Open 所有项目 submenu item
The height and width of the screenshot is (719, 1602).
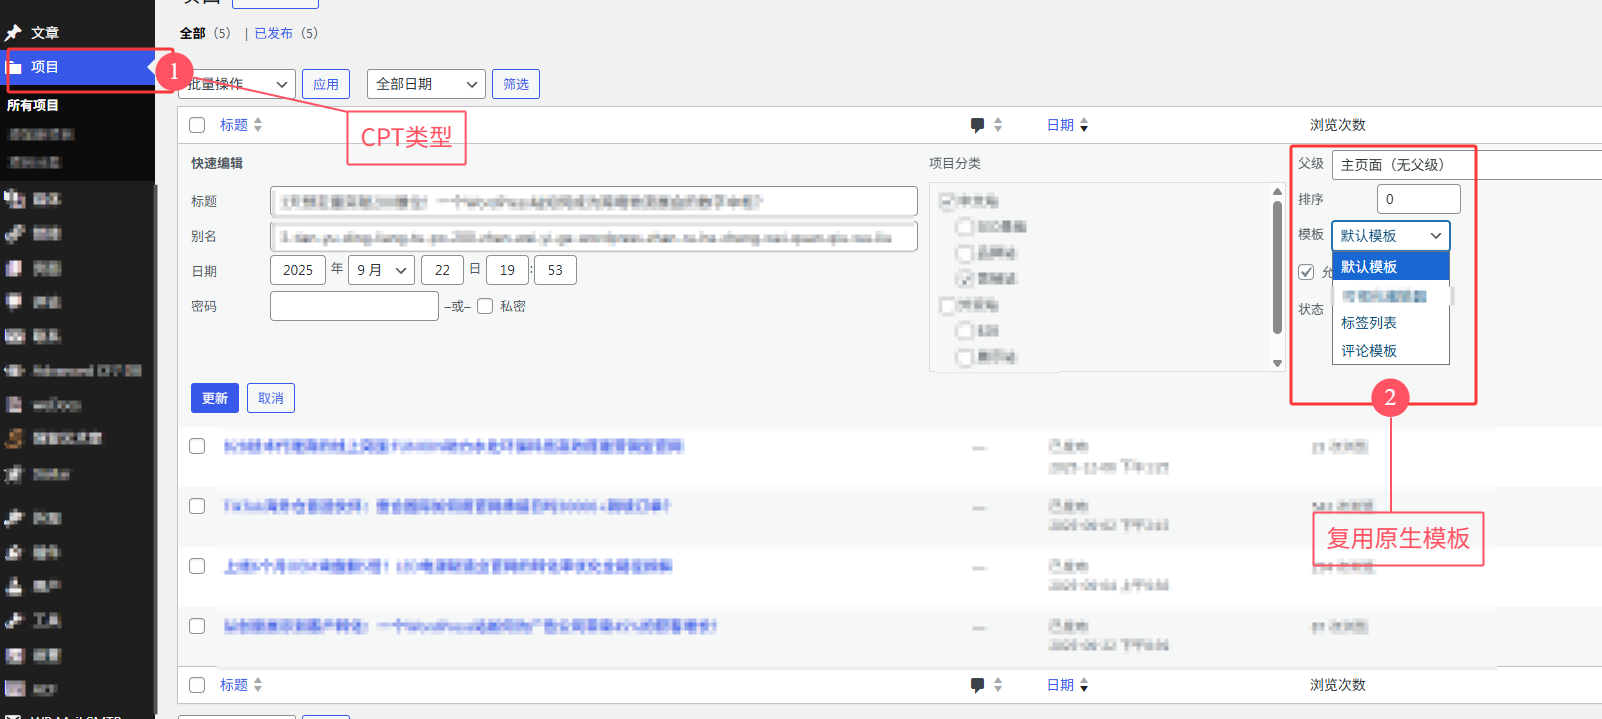tap(33, 105)
